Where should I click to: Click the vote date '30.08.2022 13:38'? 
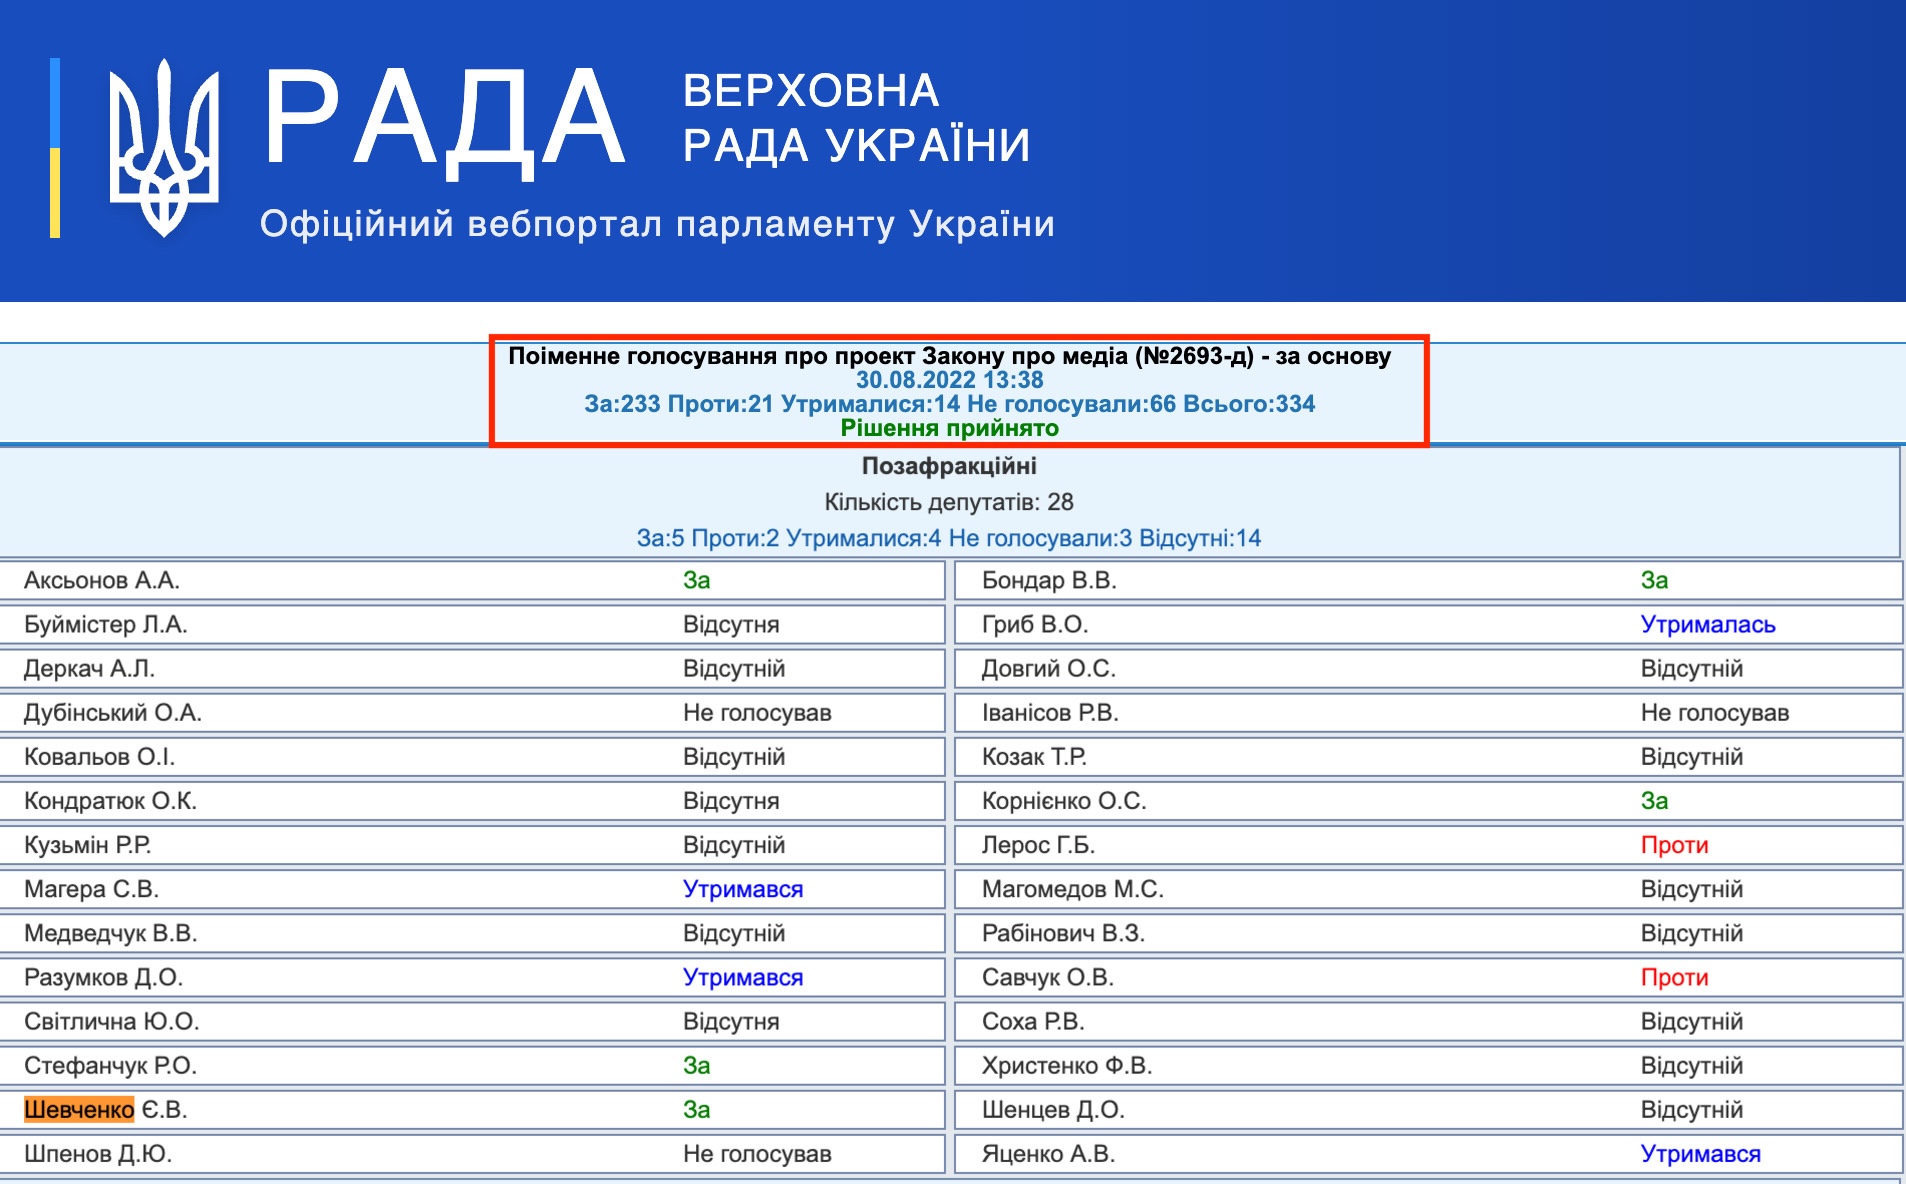pyautogui.click(x=949, y=380)
